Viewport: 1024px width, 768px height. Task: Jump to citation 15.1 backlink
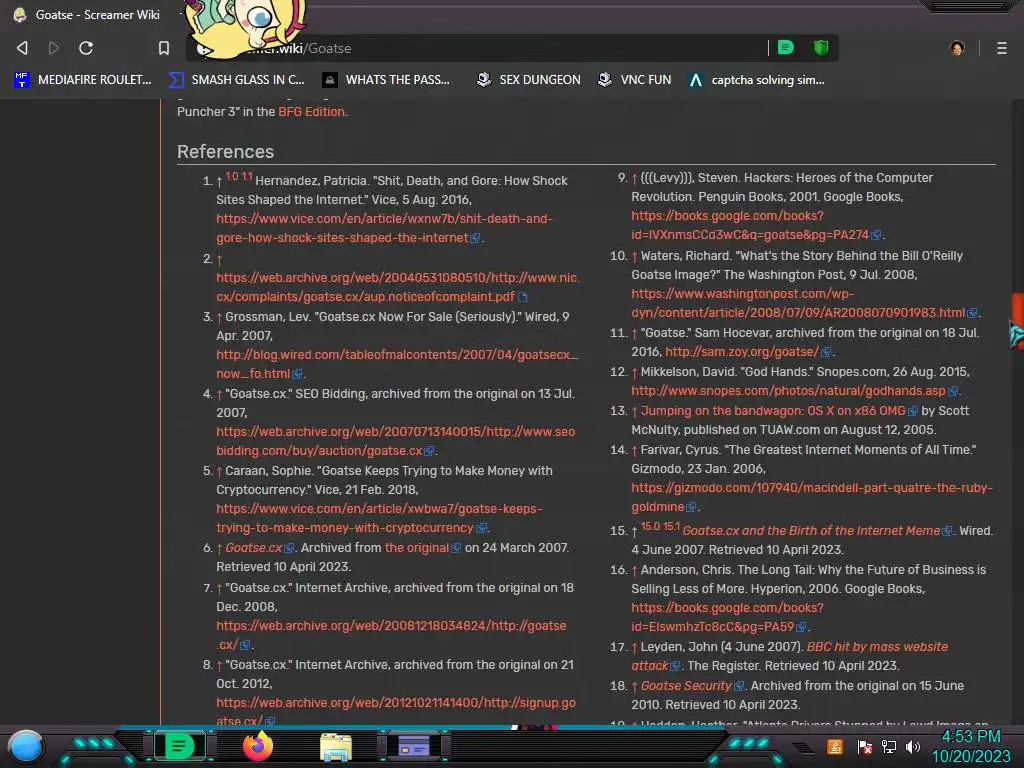(671, 526)
